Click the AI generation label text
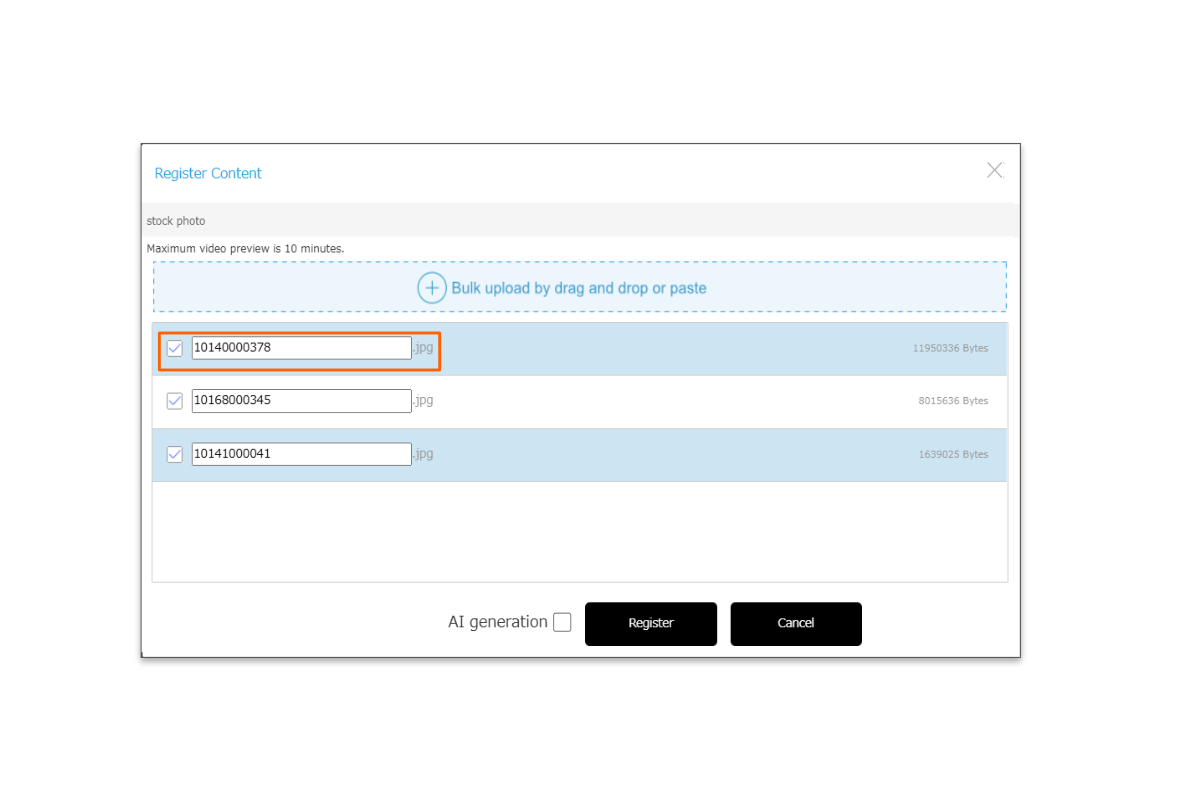The width and height of the screenshot is (1200, 800). [497, 622]
